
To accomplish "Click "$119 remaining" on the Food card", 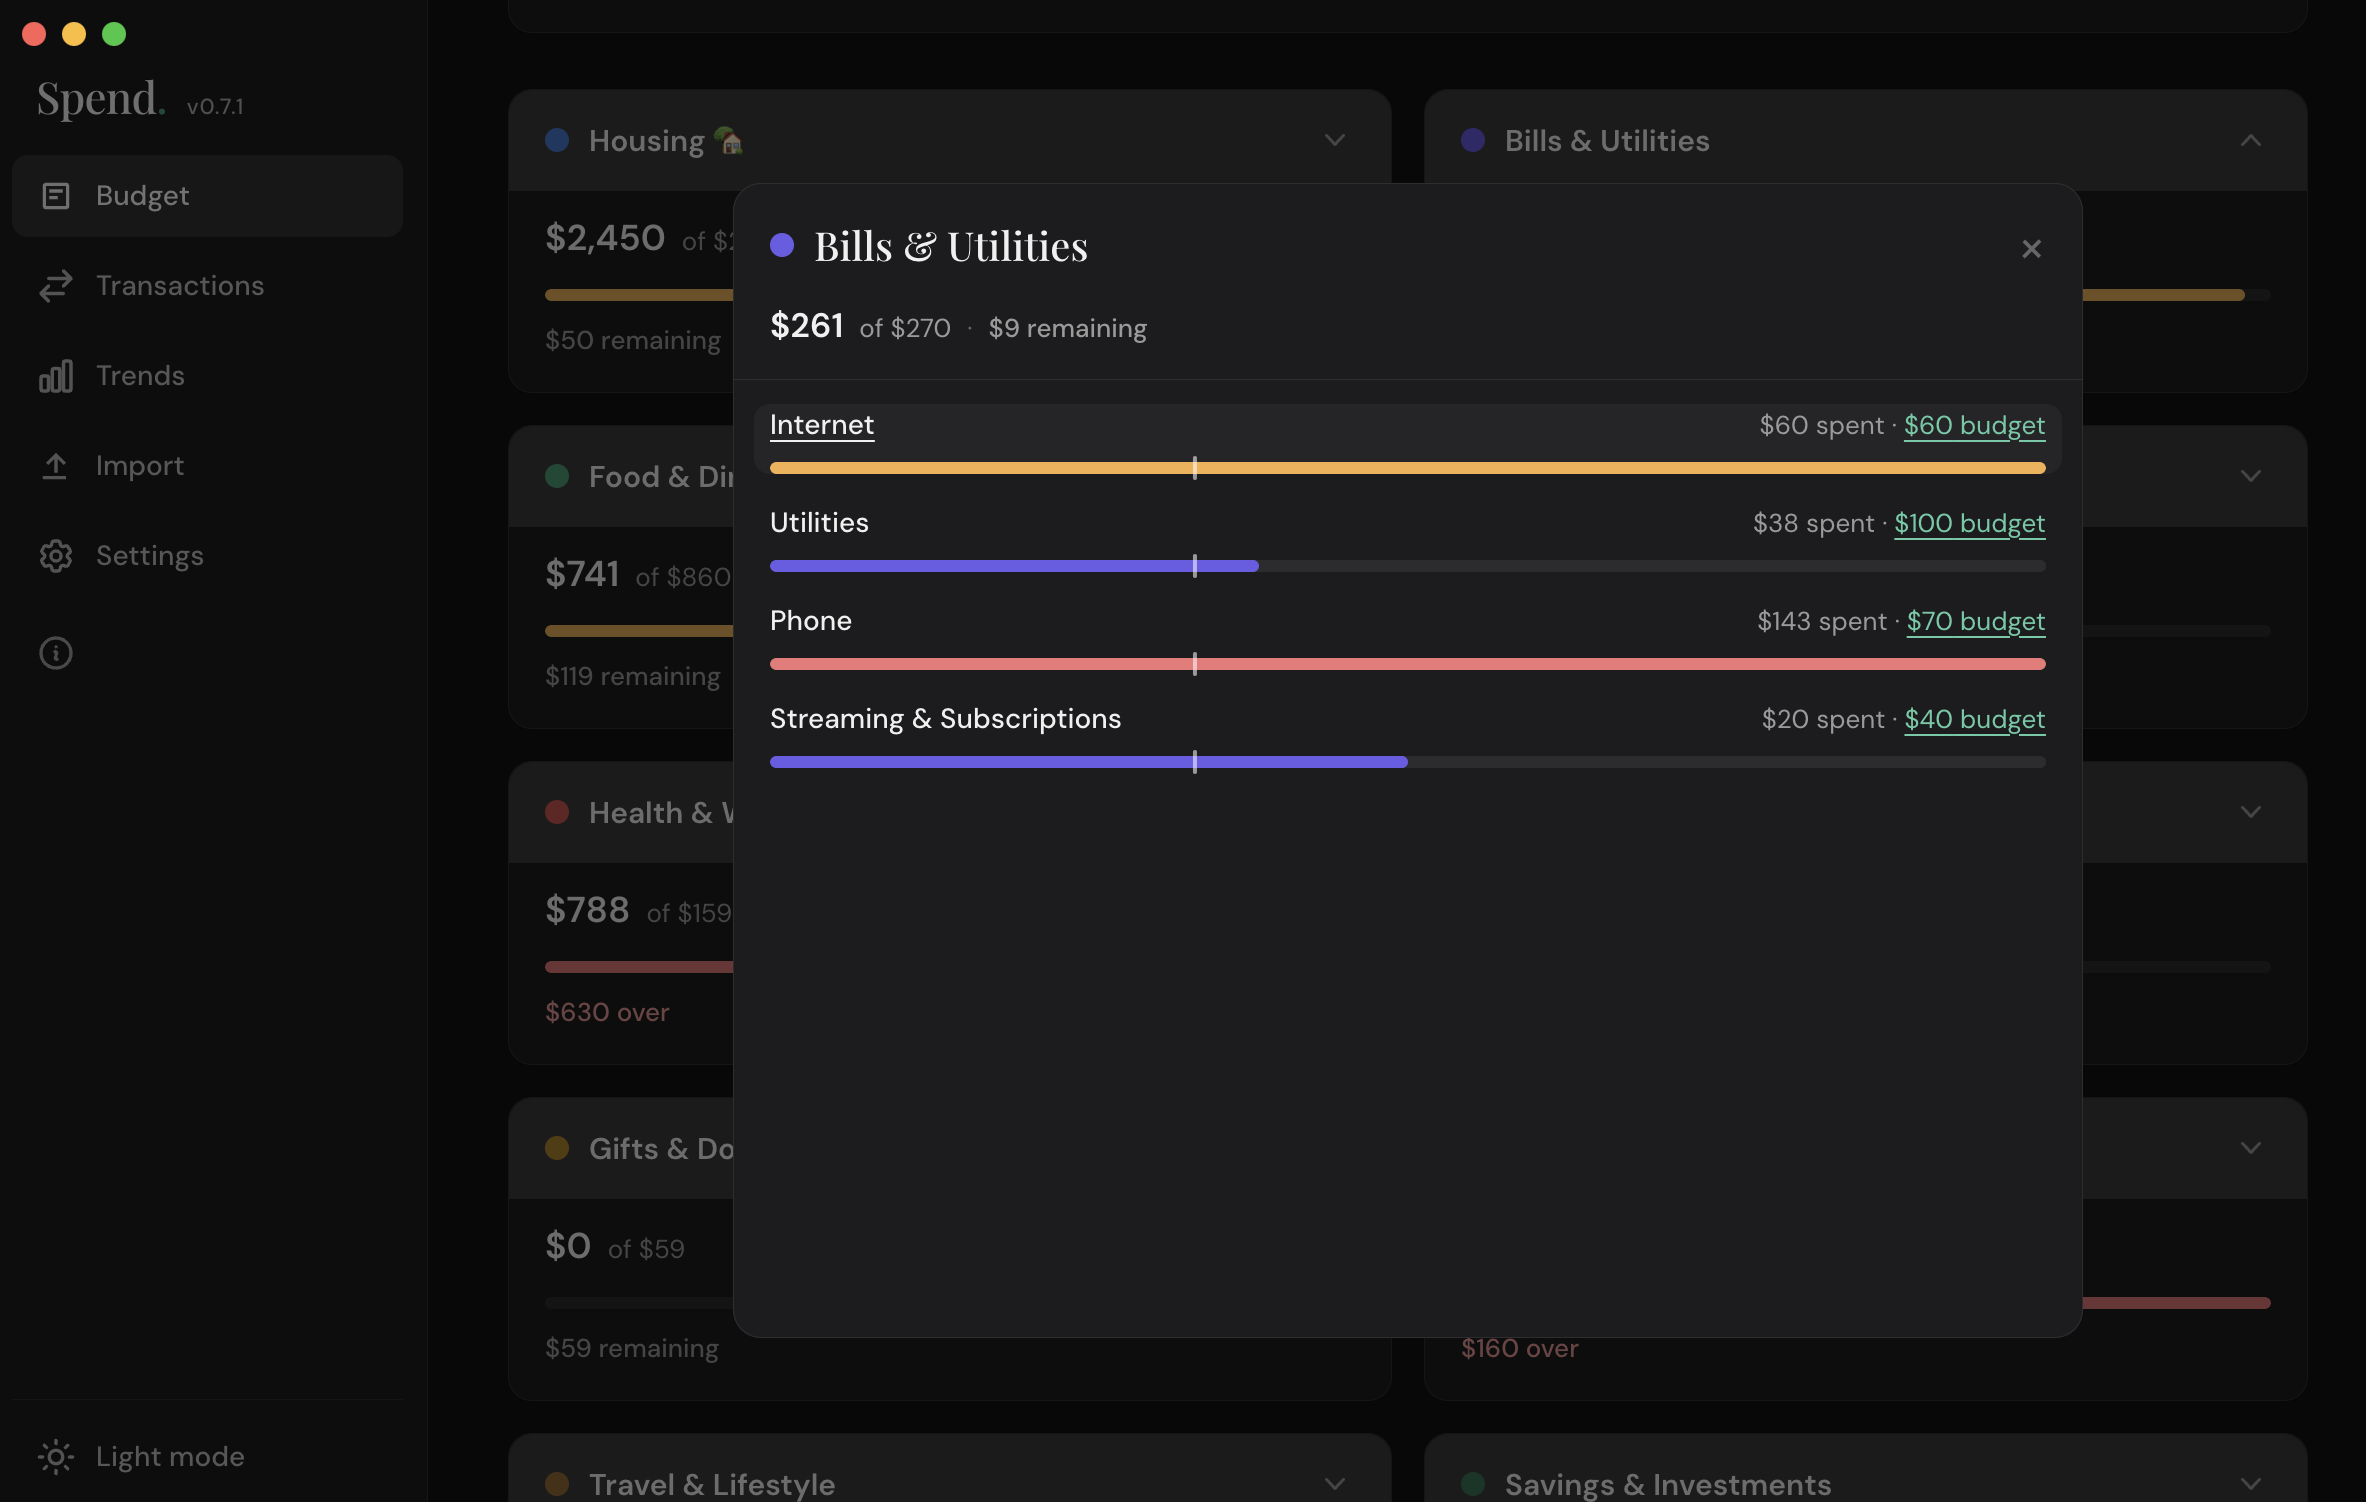I will coord(632,676).
